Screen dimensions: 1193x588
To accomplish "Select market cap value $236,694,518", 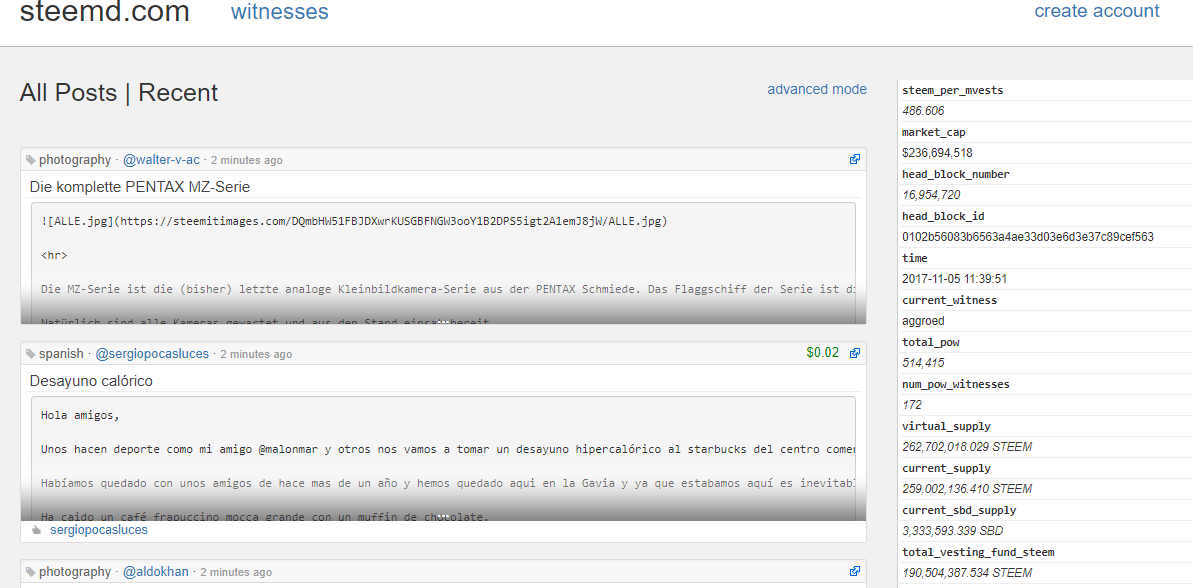I will pos(937,153).
